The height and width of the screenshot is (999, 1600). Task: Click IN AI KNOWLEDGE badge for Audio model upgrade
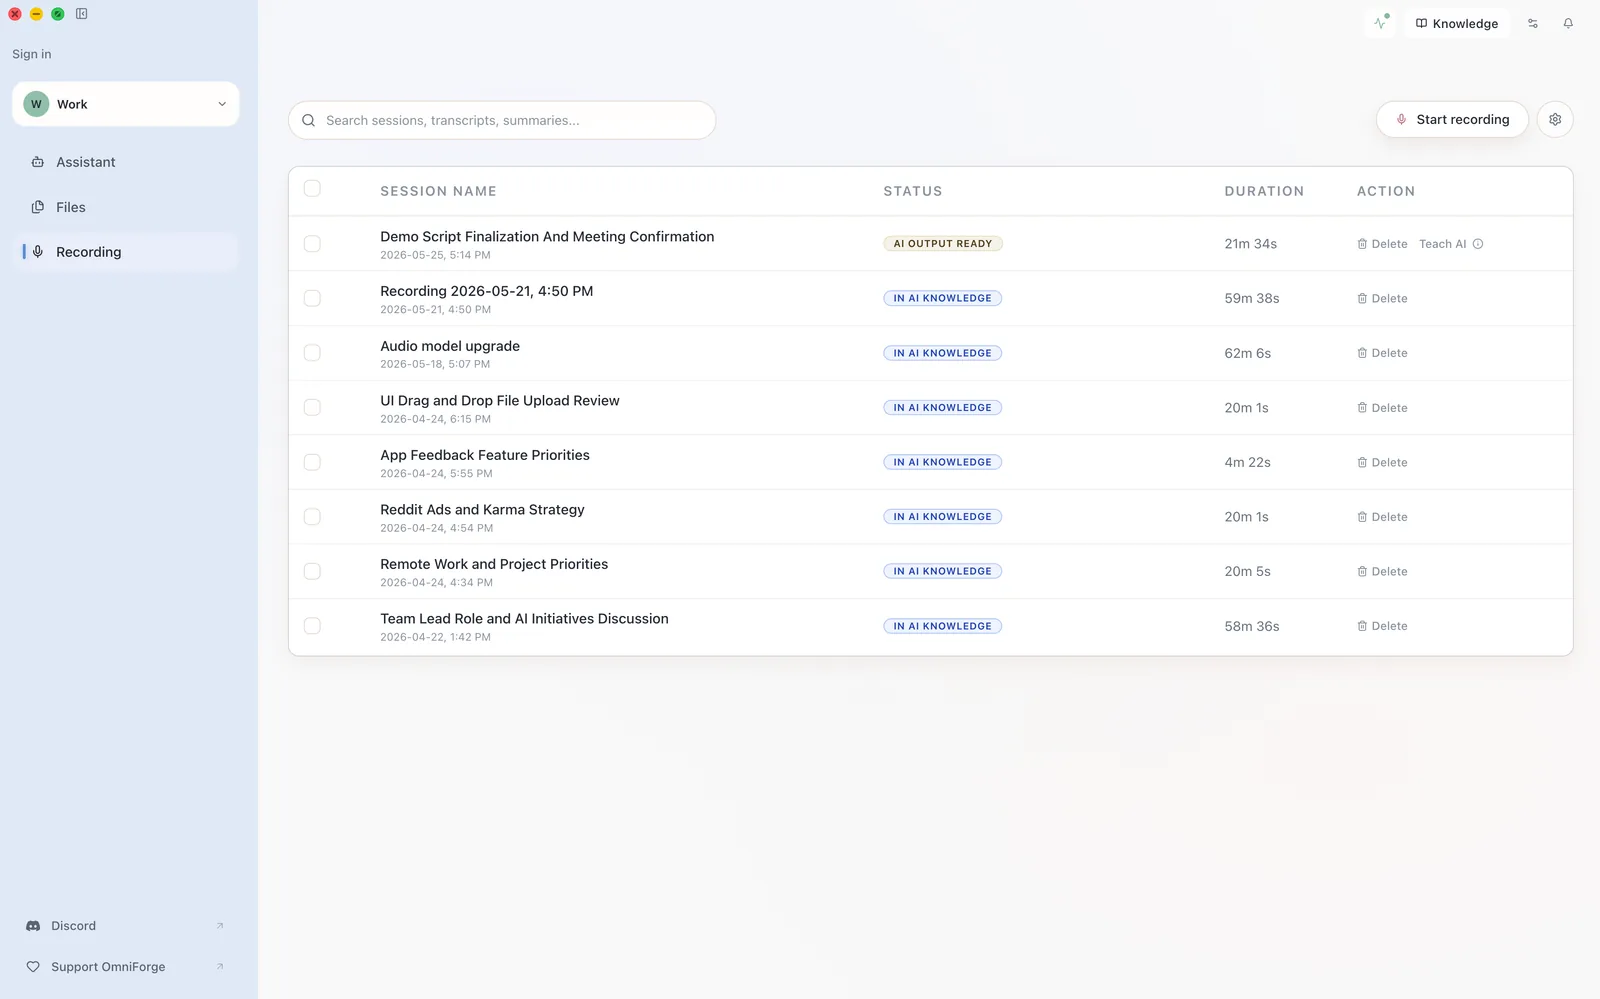click(942, 353)
